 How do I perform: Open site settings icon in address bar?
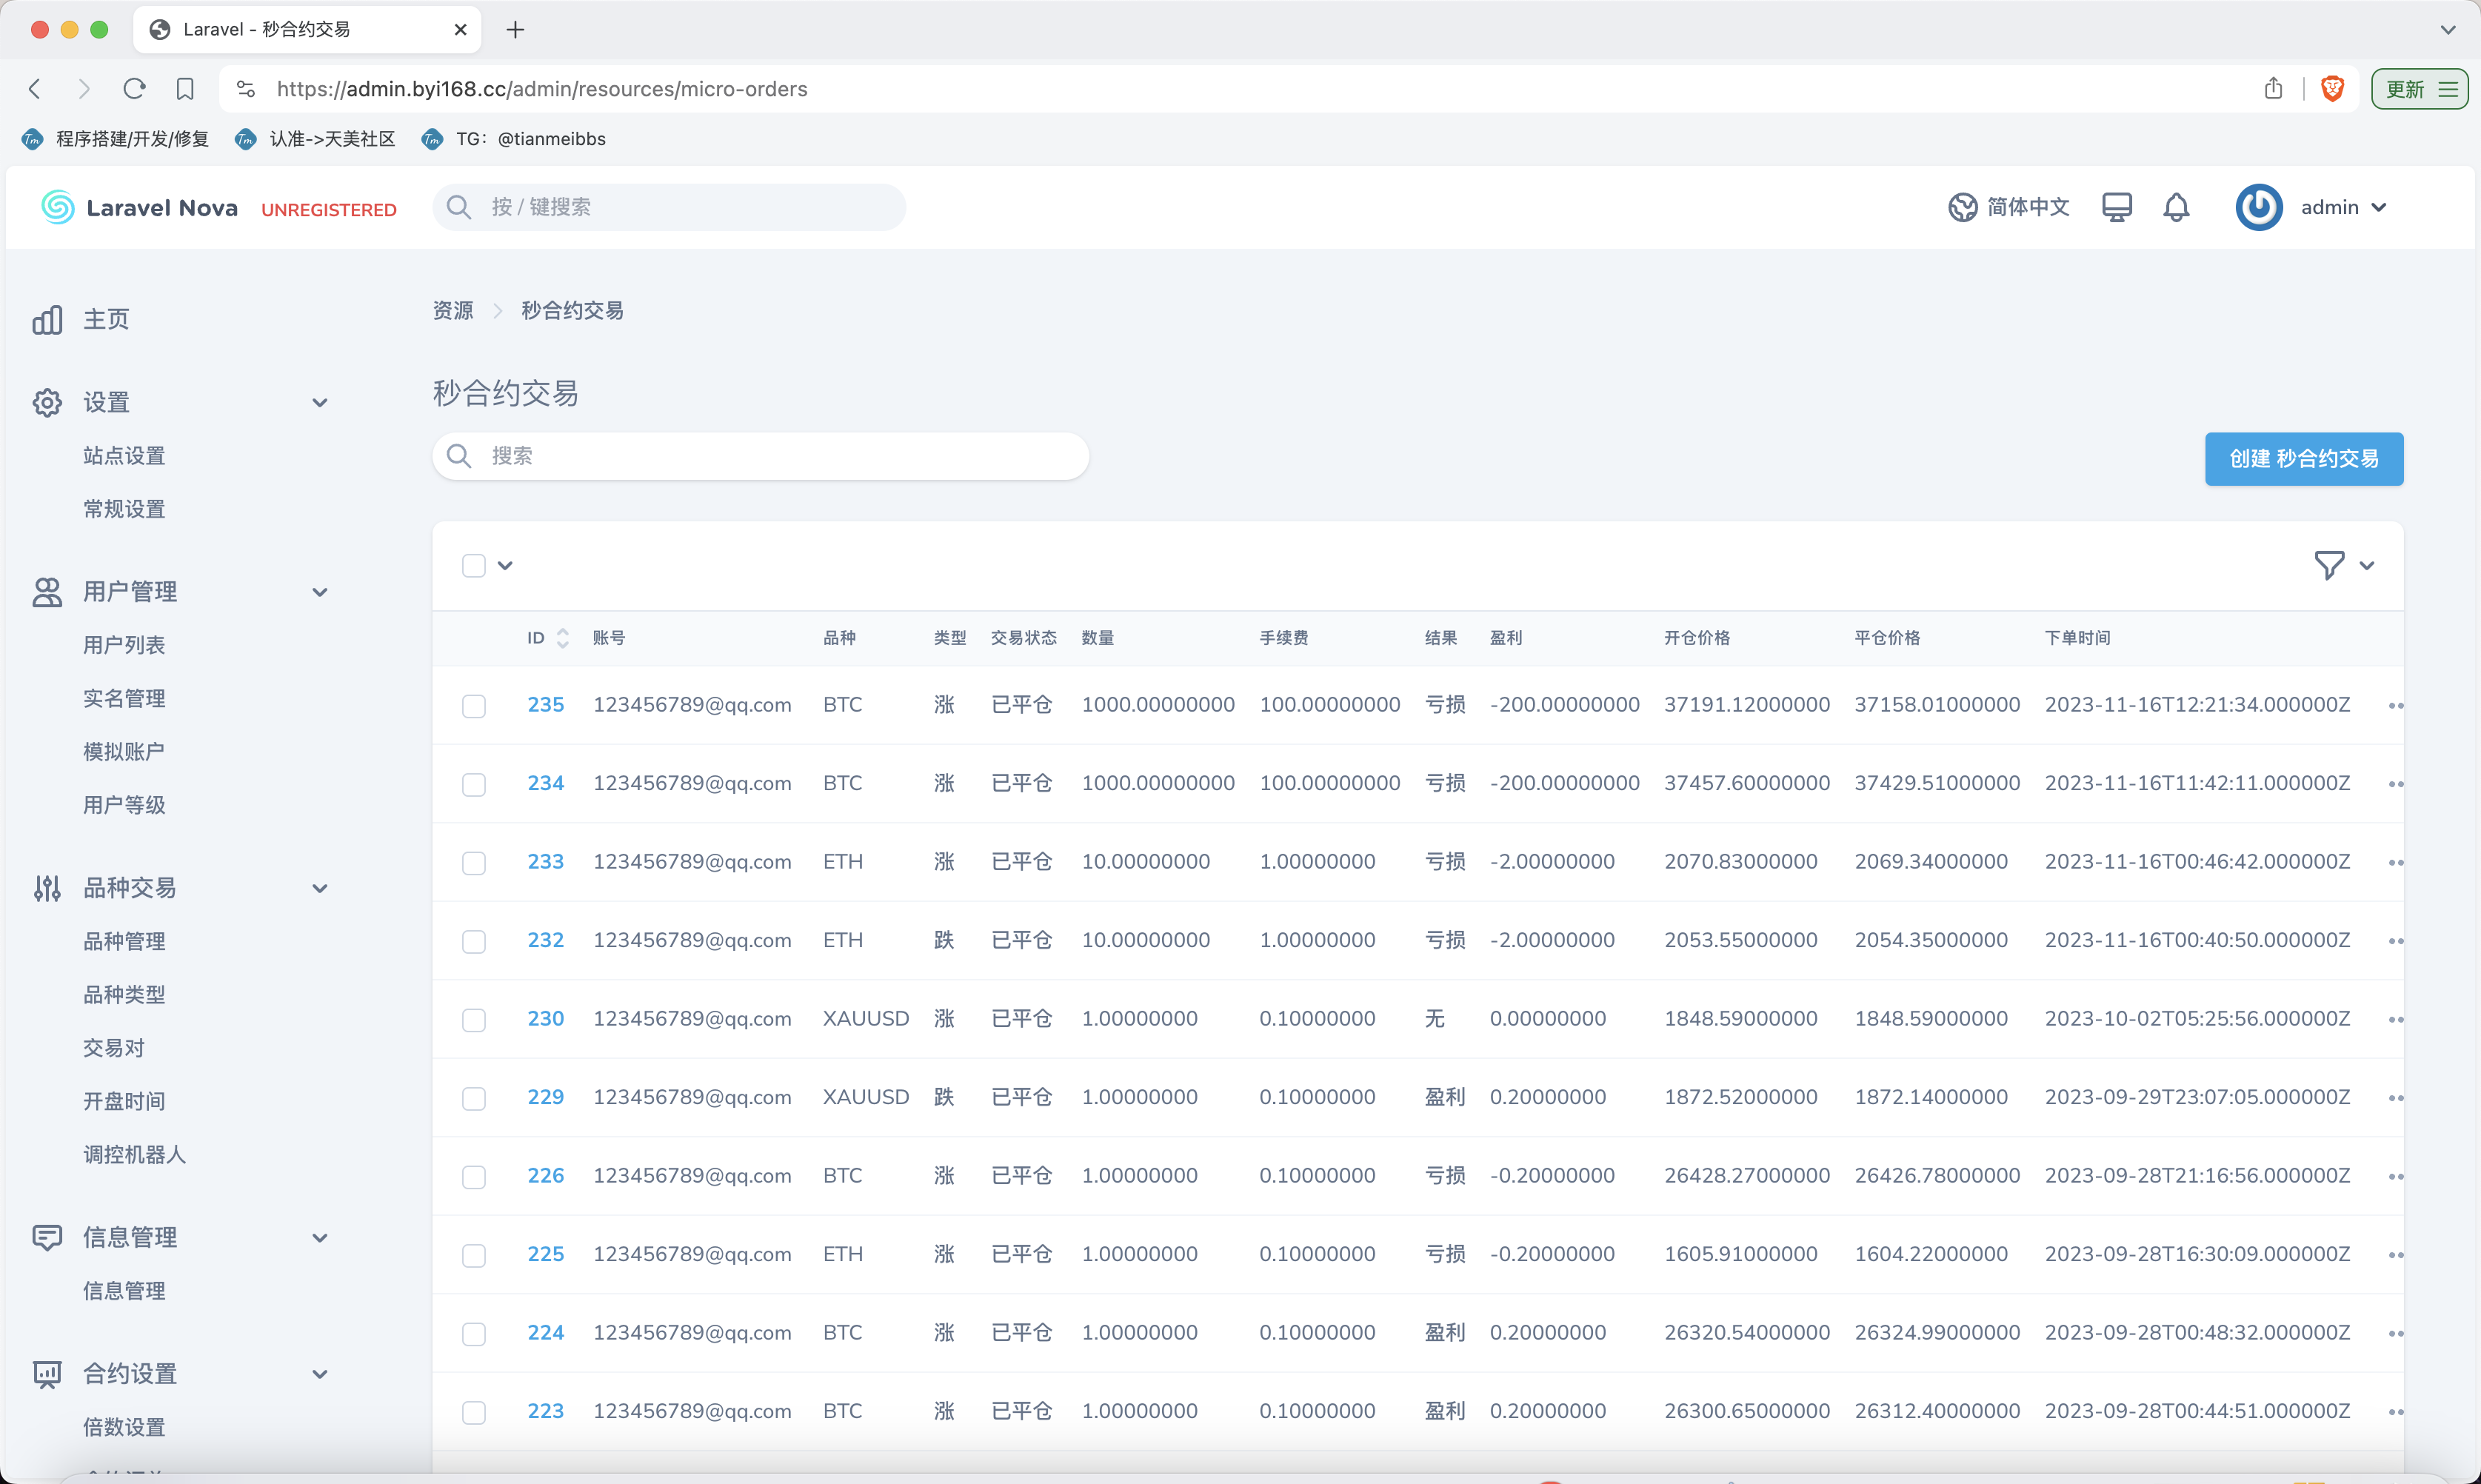coord(246,89)
